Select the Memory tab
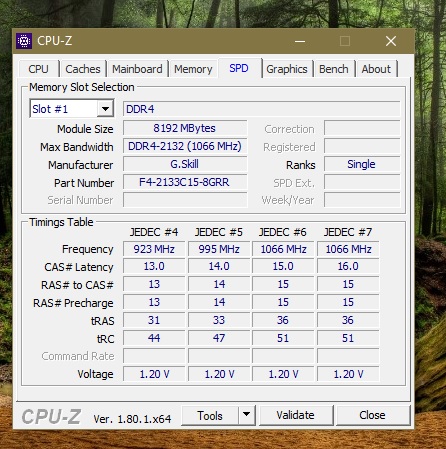The image size is (446, 449). (193, 69)
